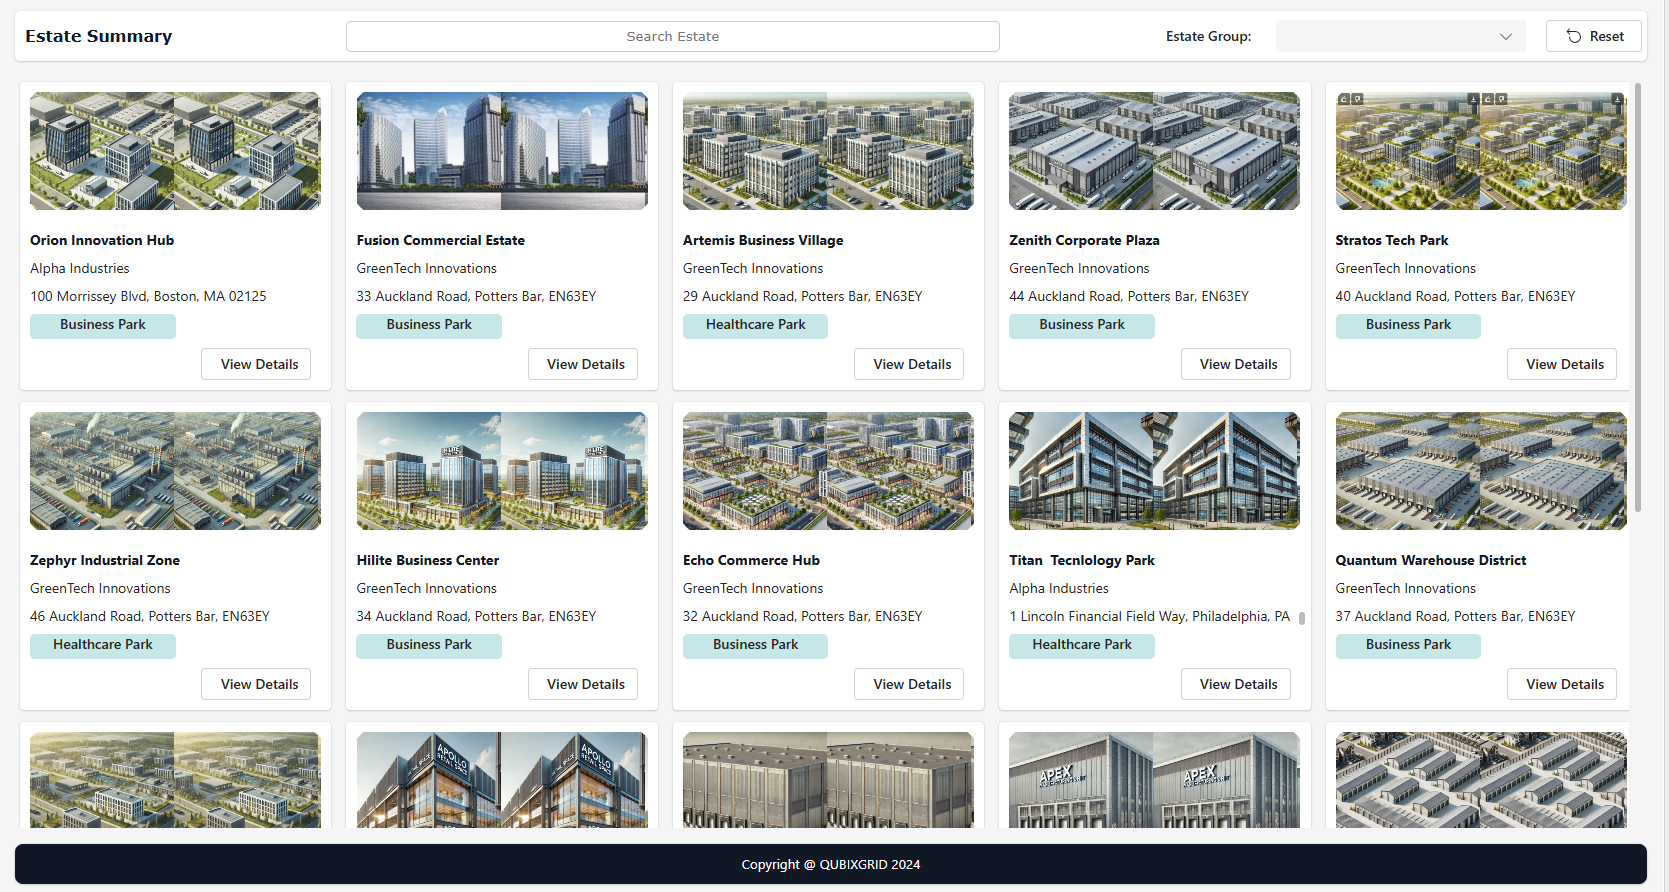1669x892 pixels.
Task: View details for Titan Tecnlology Park
Action: (x=1238, y=684)
